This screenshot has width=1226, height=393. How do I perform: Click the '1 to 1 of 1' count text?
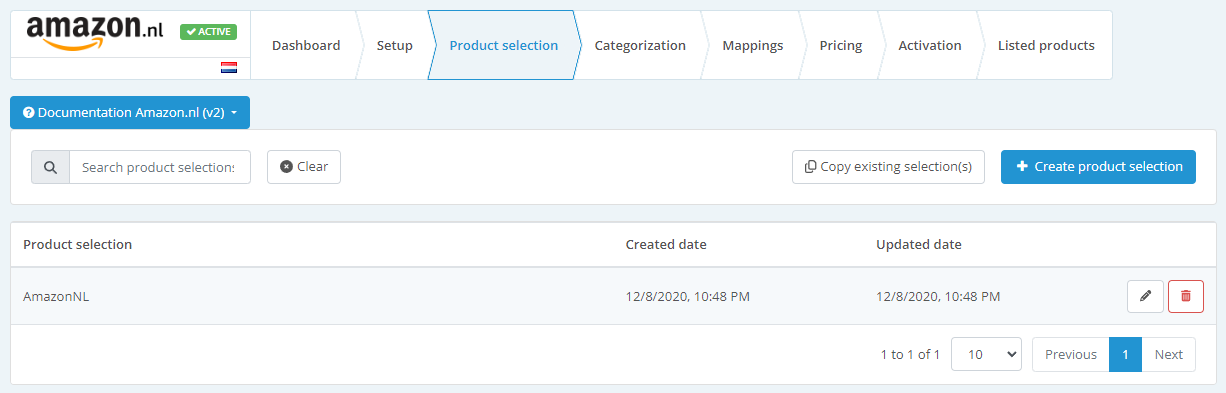pyautogui.click(x=910, y=354)
